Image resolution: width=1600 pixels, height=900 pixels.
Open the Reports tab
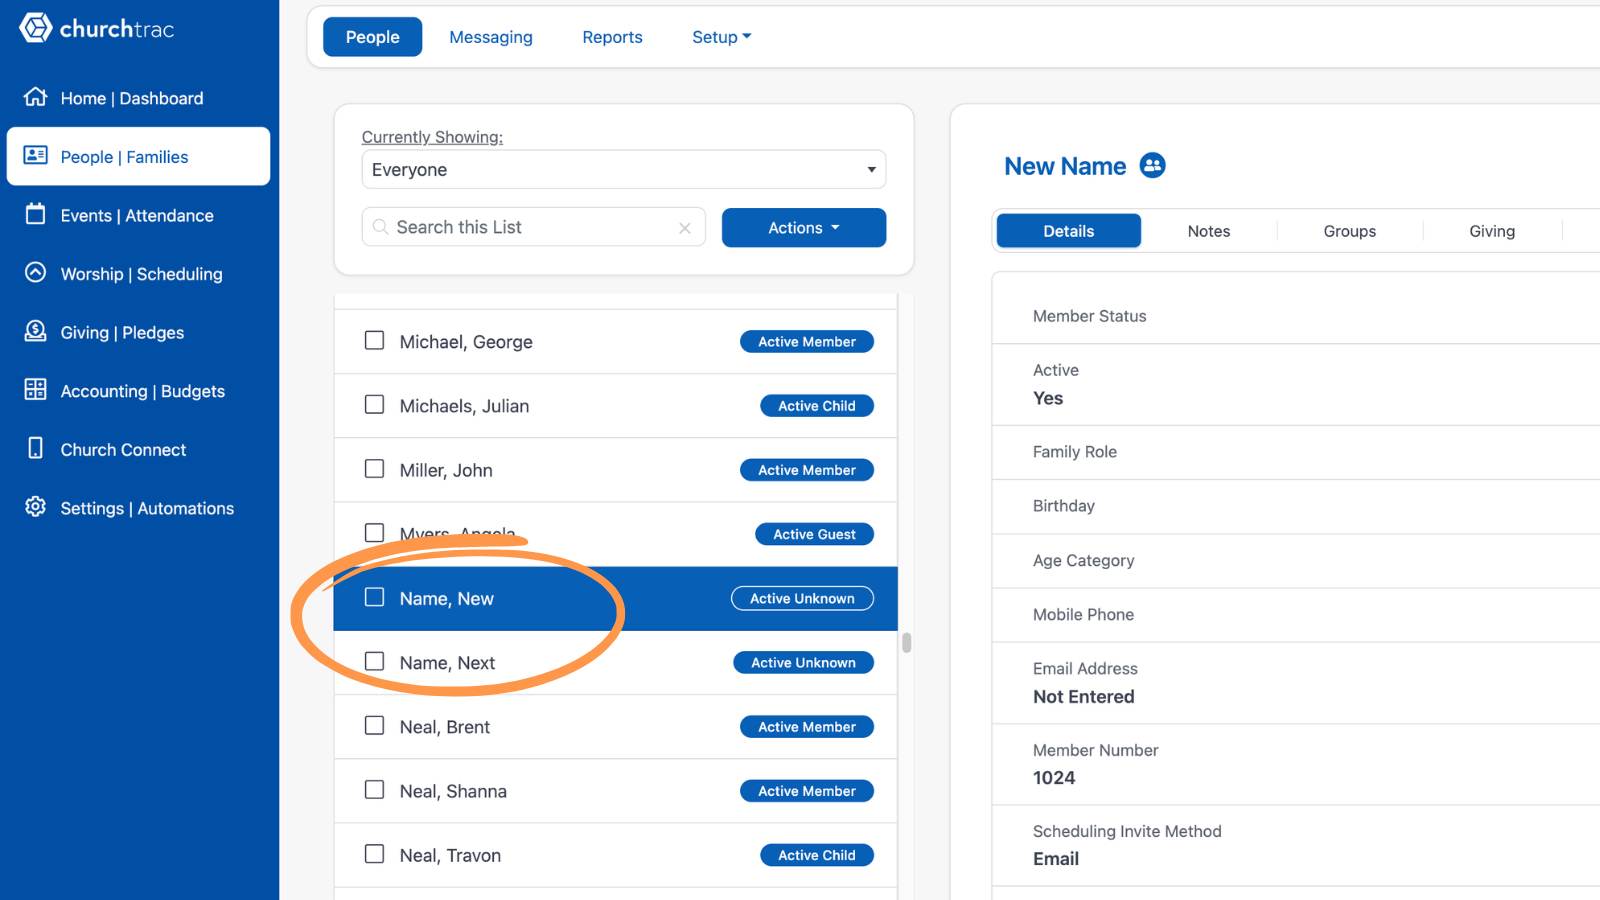[612, 37]
